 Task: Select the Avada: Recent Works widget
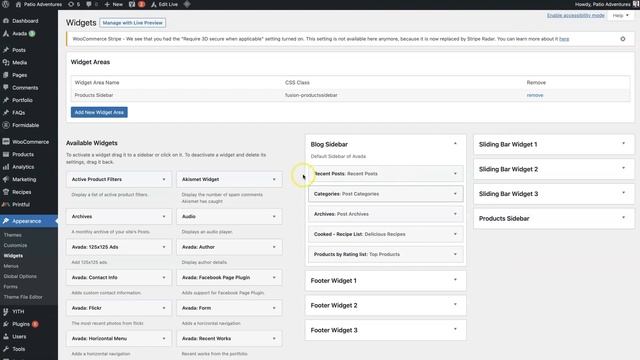(229, 339)
